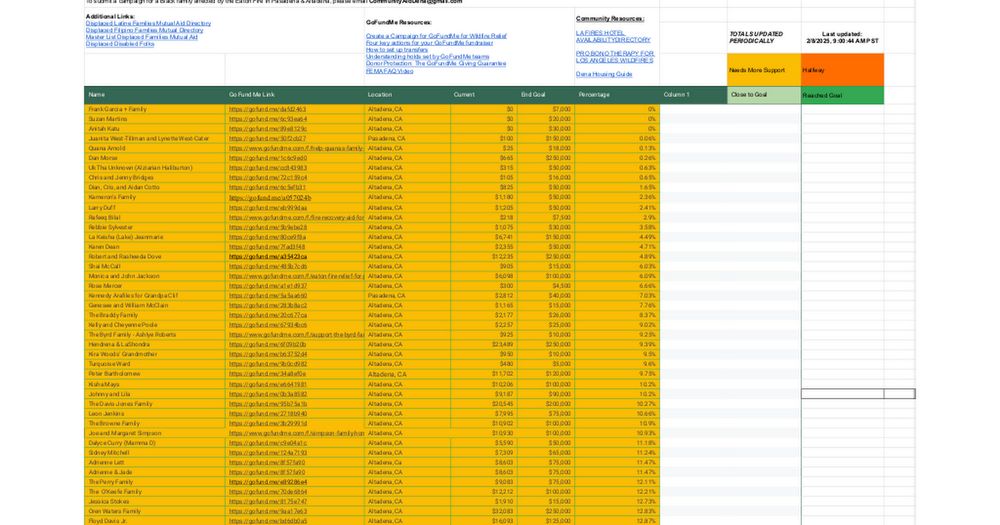The image size is (1000, 525).
Task: Open Monica and John Jackson gofundme link
Action: click(296, 276)
